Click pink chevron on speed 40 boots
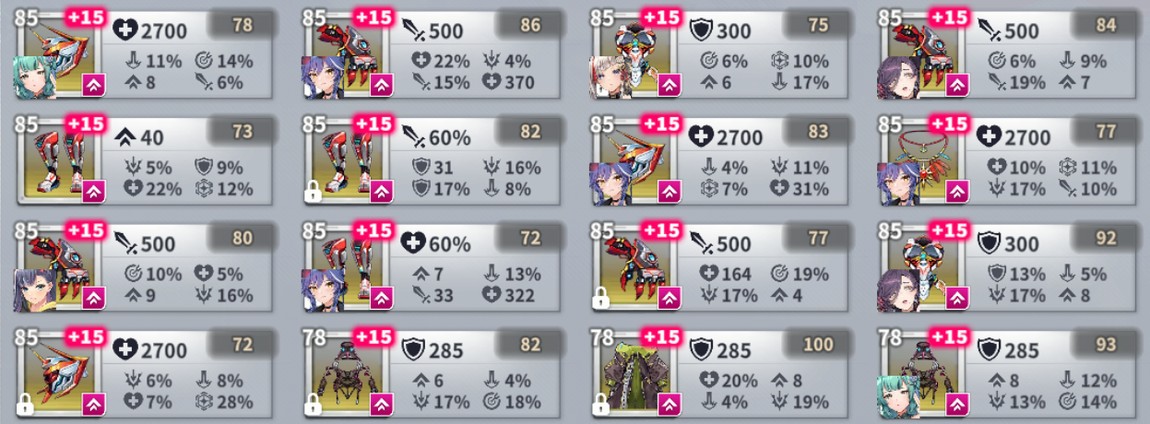This screenshot has height=424, width=1150. click(92, 192)
